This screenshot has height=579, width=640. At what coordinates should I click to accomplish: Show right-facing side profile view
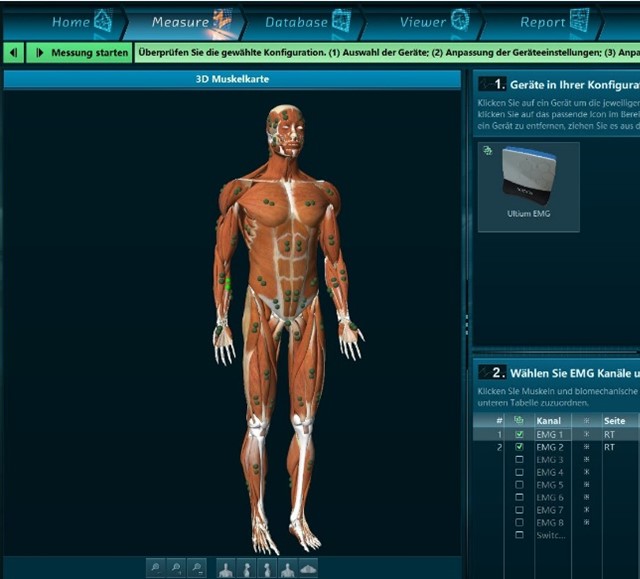click(x=246, y=568)
